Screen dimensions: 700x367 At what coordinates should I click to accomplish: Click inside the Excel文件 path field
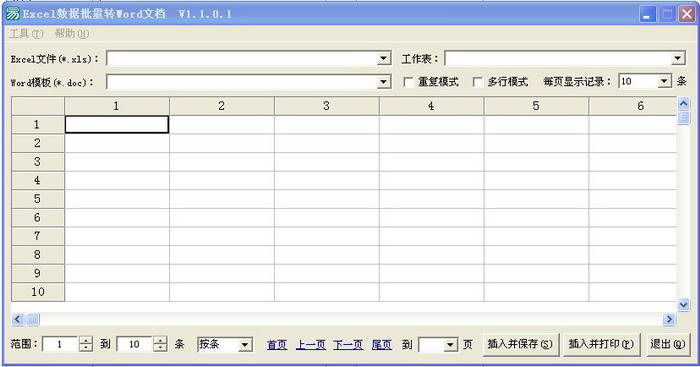click(242, 58)
